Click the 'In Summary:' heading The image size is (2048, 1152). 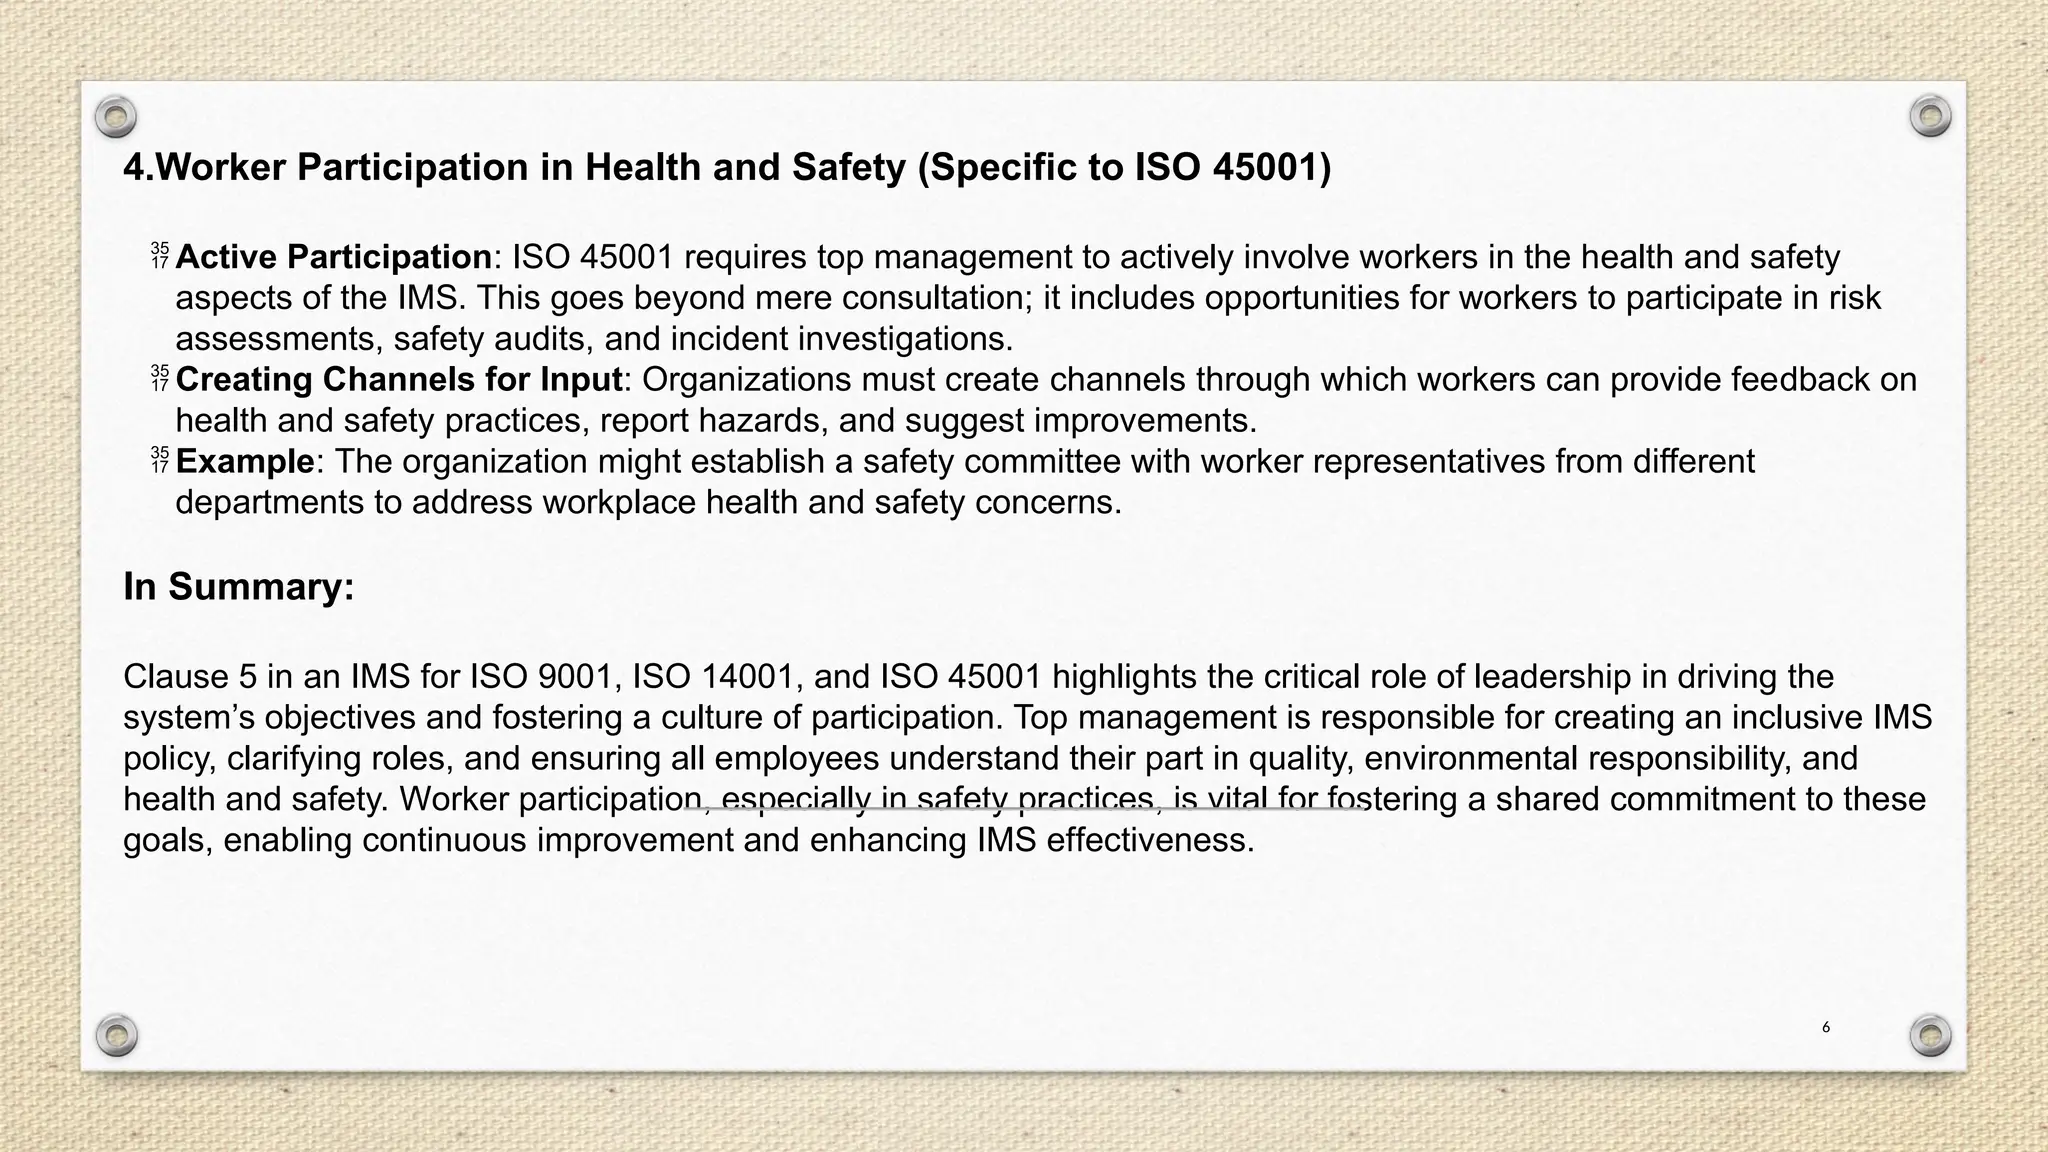click(x=239, y=587)
